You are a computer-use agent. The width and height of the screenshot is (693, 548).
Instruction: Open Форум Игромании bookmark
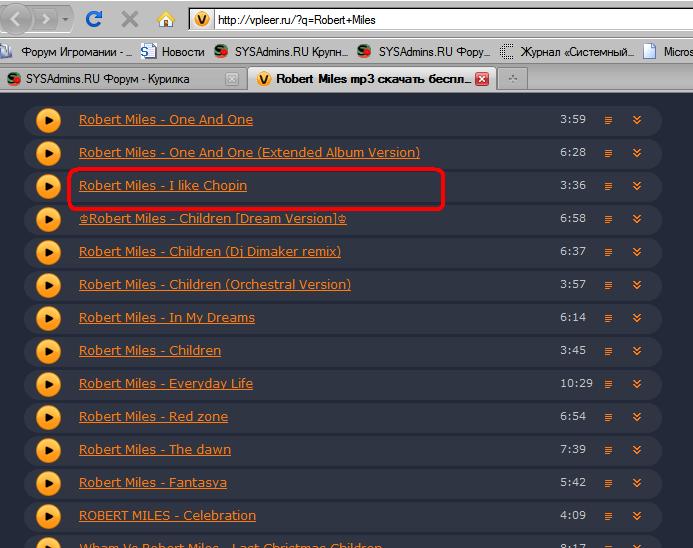click(66, 52)
